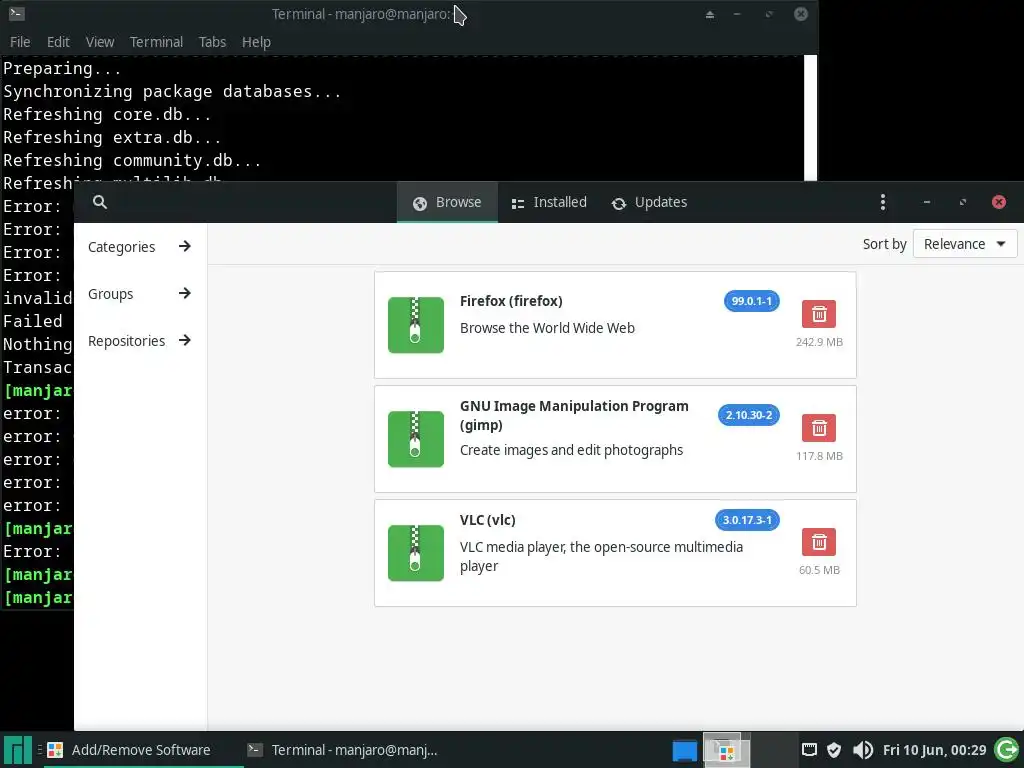Click the GIMP package icon
Viewport: 1024px width, 768px height.
click(x=415, y=439)
